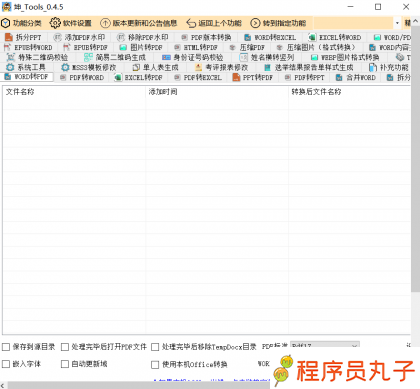This screenshot has height=389, width=420.
Task: Switch to PDF转WORD tab
Action: [82, 77]
